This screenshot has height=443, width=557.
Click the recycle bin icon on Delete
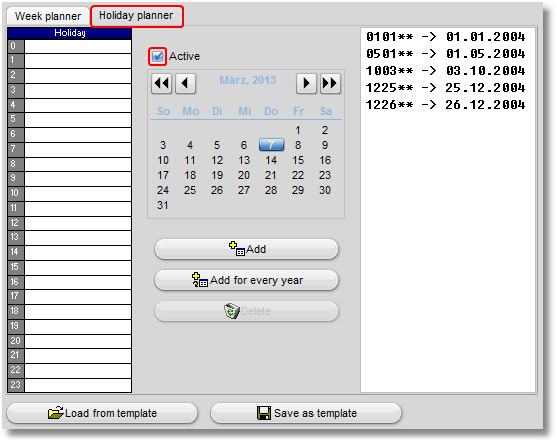232,311
